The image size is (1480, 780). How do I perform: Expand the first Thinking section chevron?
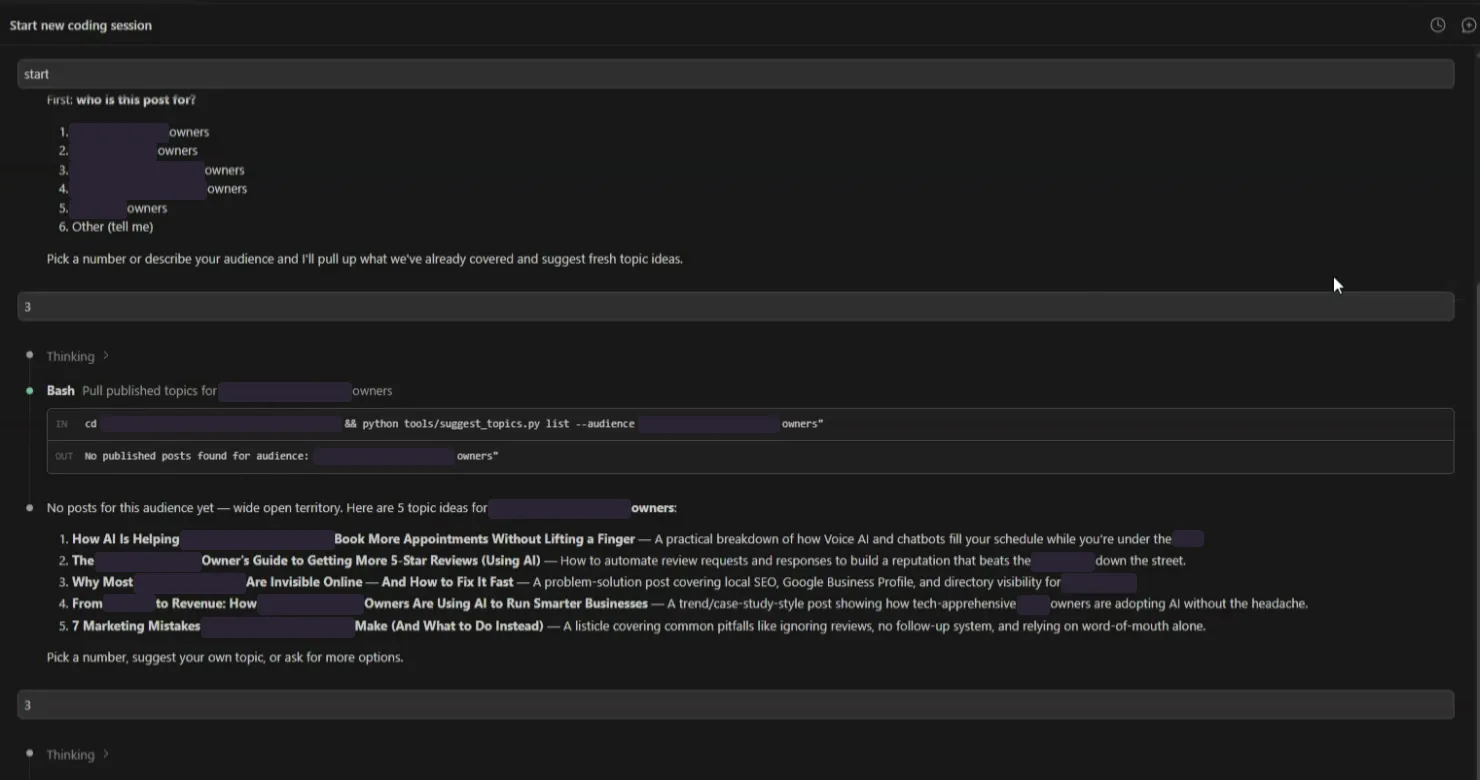[105, 356]
